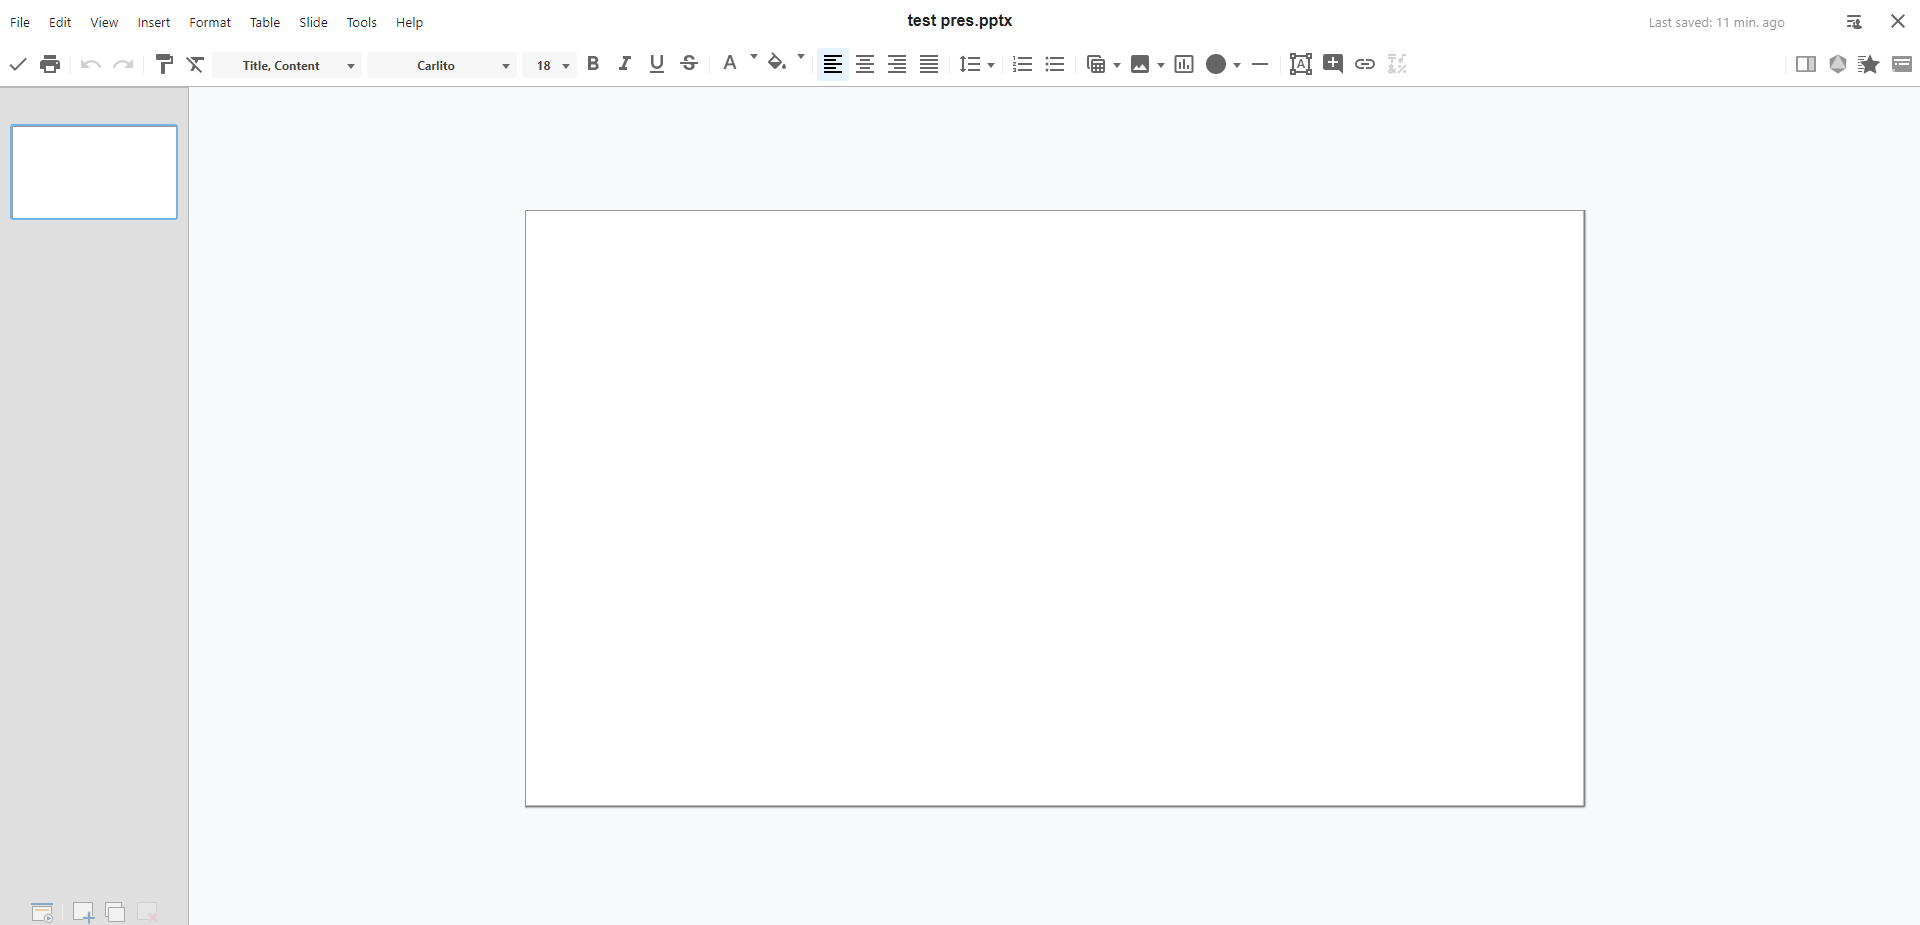
Task: Toggle the numbered list
Action: pyautogui.click(x=1021, y=64)
